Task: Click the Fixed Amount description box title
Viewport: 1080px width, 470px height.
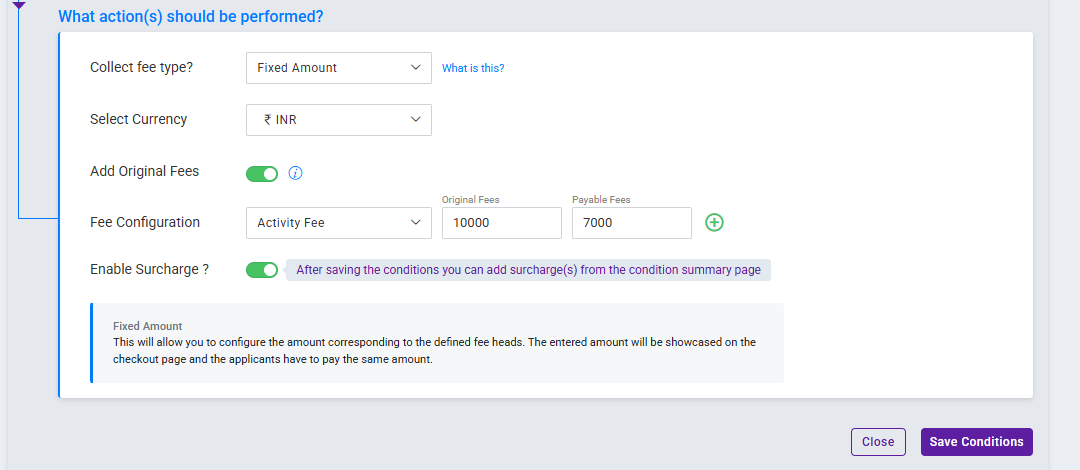Action: coord(148,326)
